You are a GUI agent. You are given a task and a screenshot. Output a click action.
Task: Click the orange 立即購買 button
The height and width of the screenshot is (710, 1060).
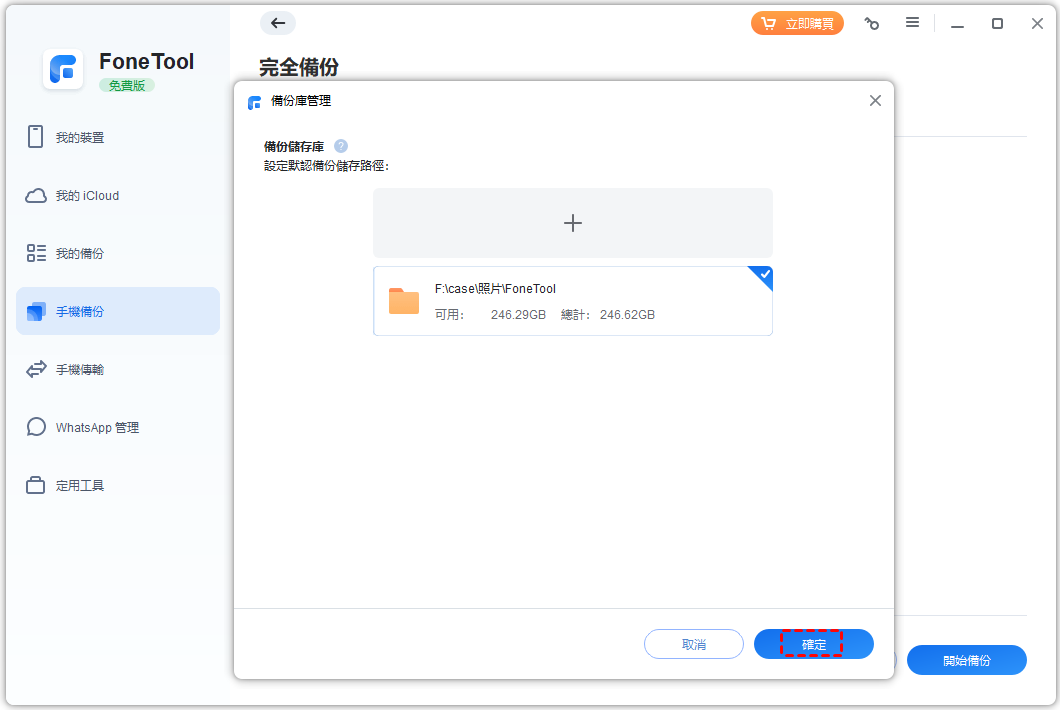click(797, 24)
